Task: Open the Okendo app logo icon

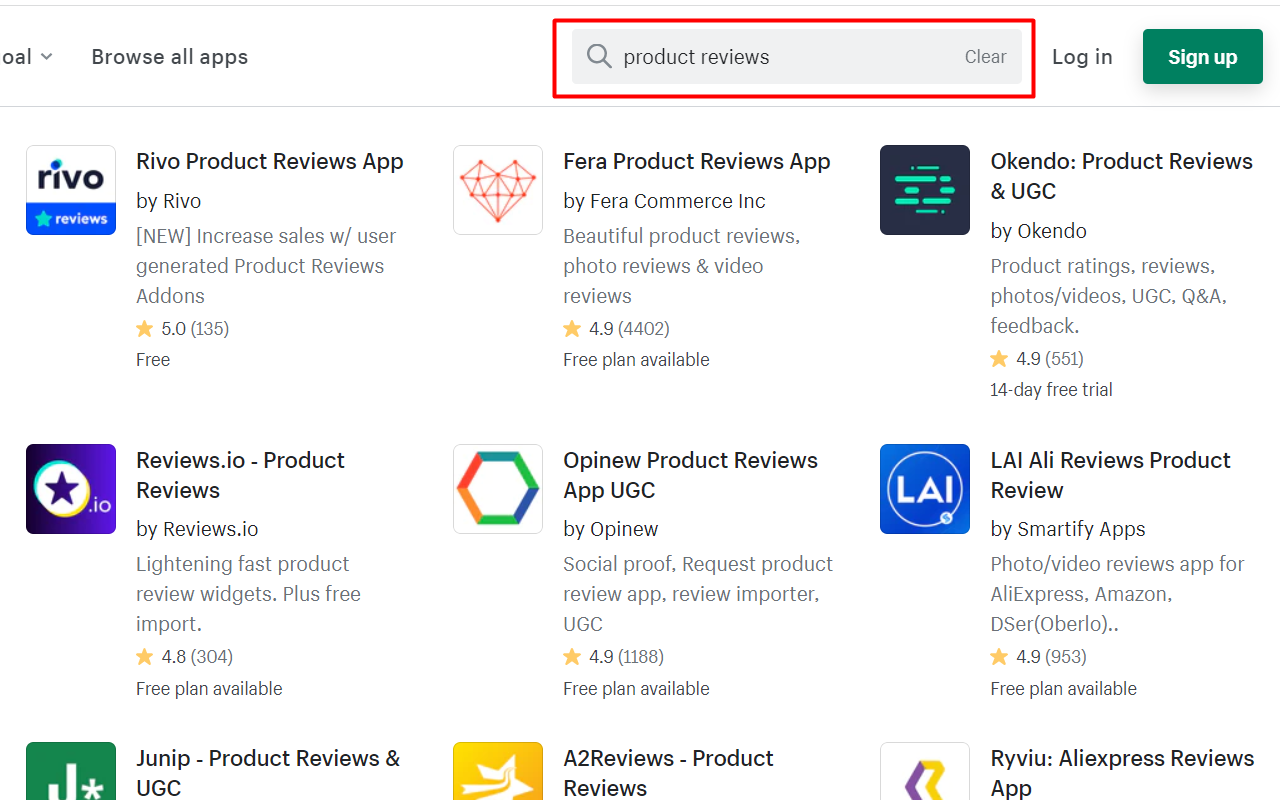Action: click(x=925, y=190)
